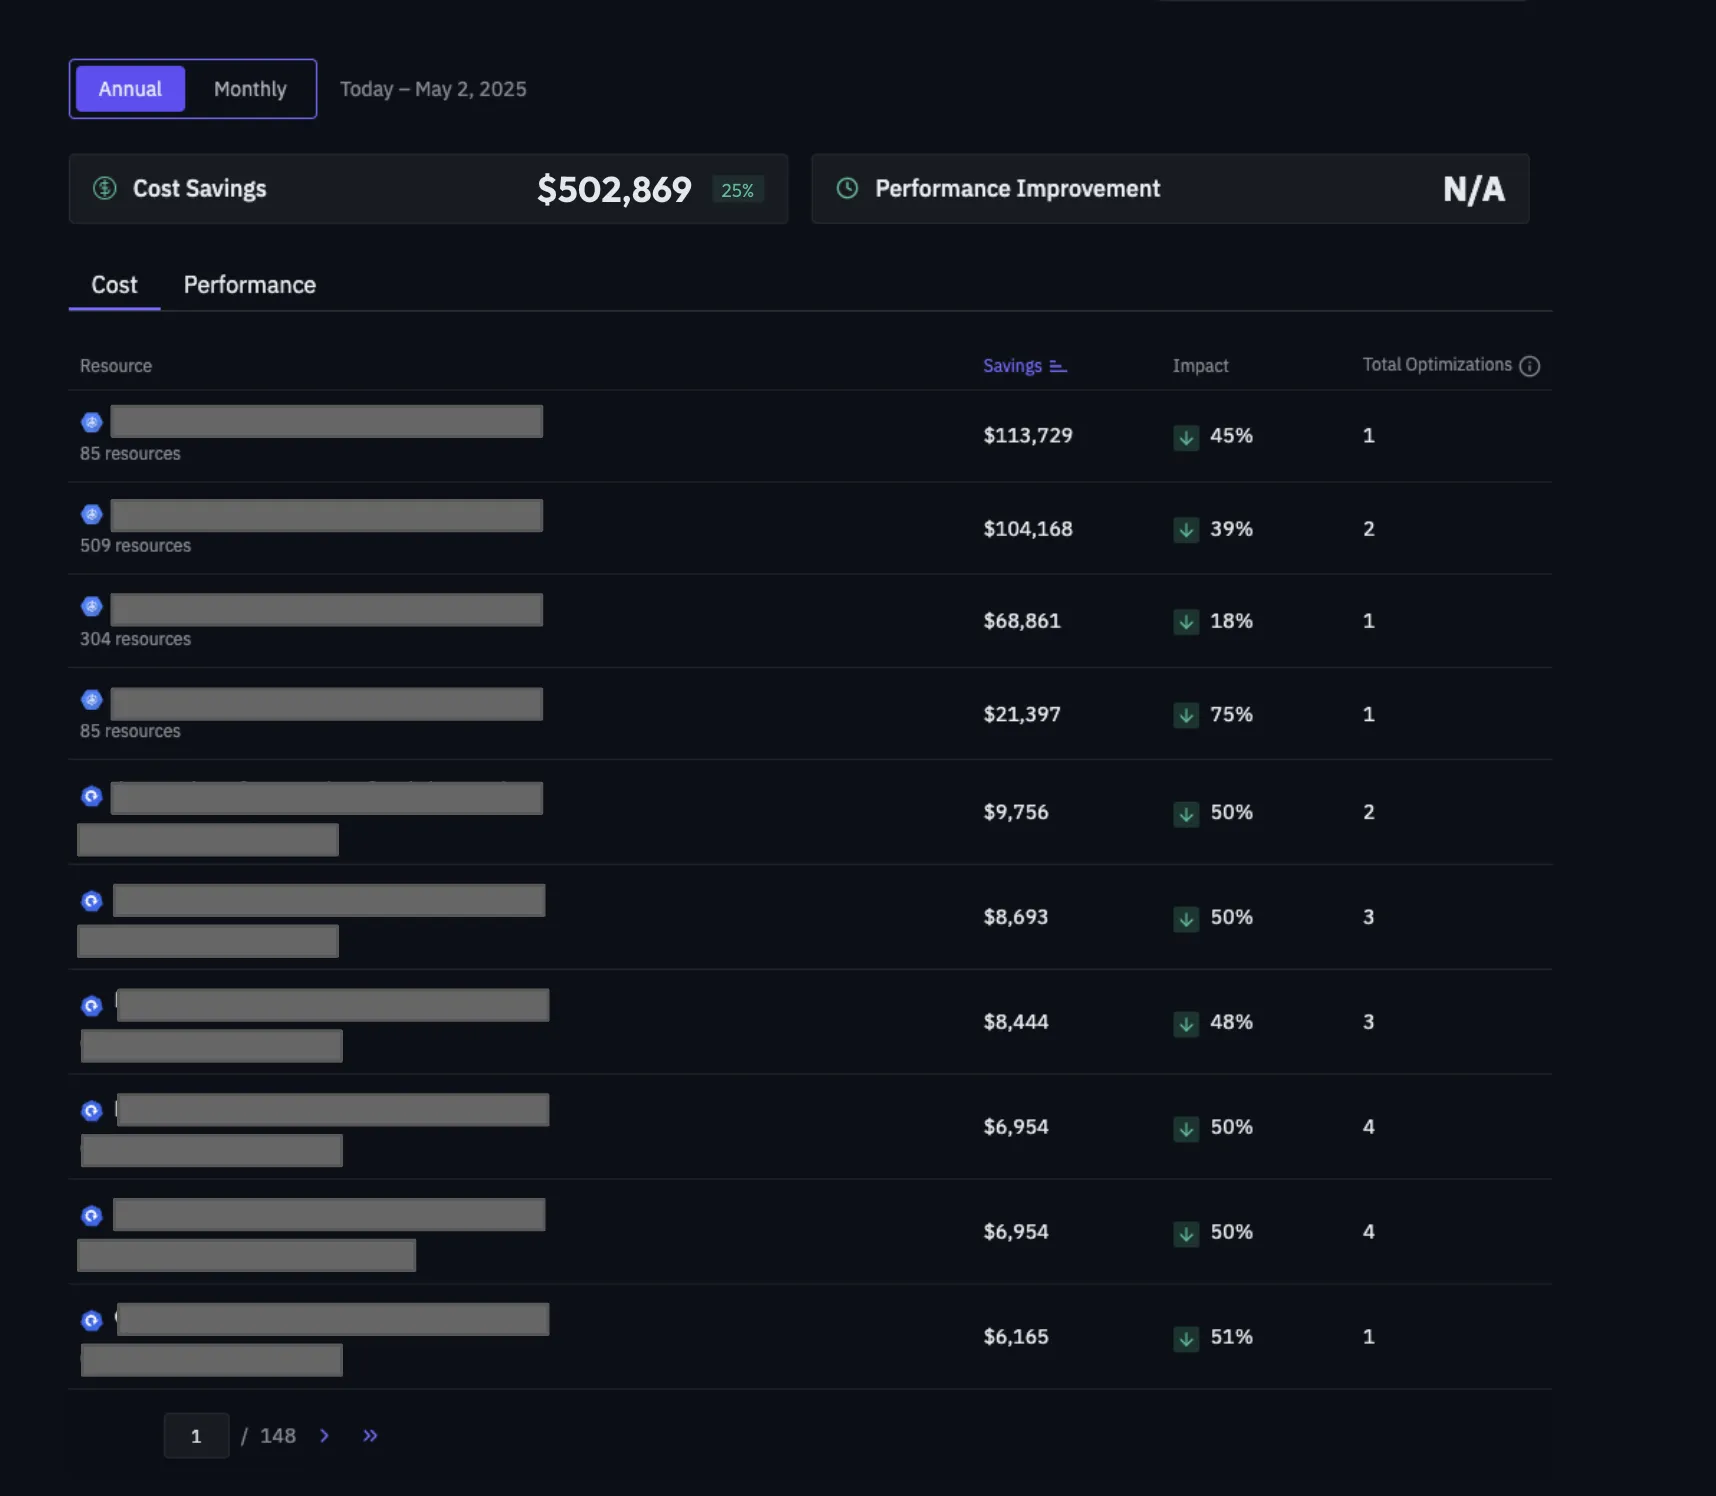Click the Performance Improvement clock icon
The width and height of the screenshot is (1716, 1496).
pyautogui.click(x=847, y=188)
